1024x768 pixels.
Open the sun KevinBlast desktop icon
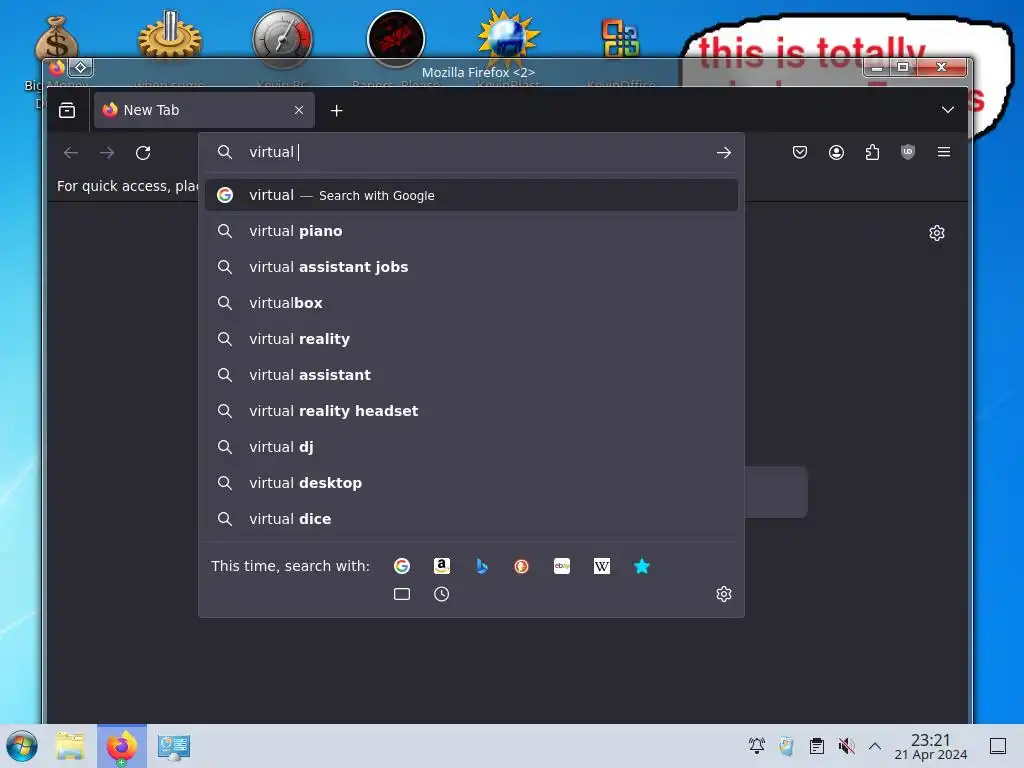[x=507, y=38]
